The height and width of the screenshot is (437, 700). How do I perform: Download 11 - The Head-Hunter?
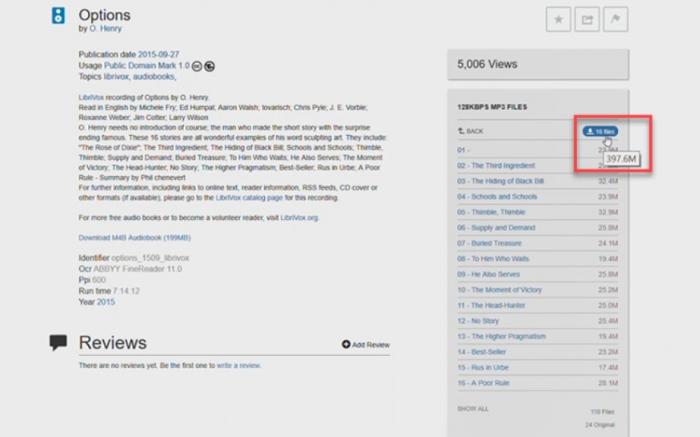[491, 305]
